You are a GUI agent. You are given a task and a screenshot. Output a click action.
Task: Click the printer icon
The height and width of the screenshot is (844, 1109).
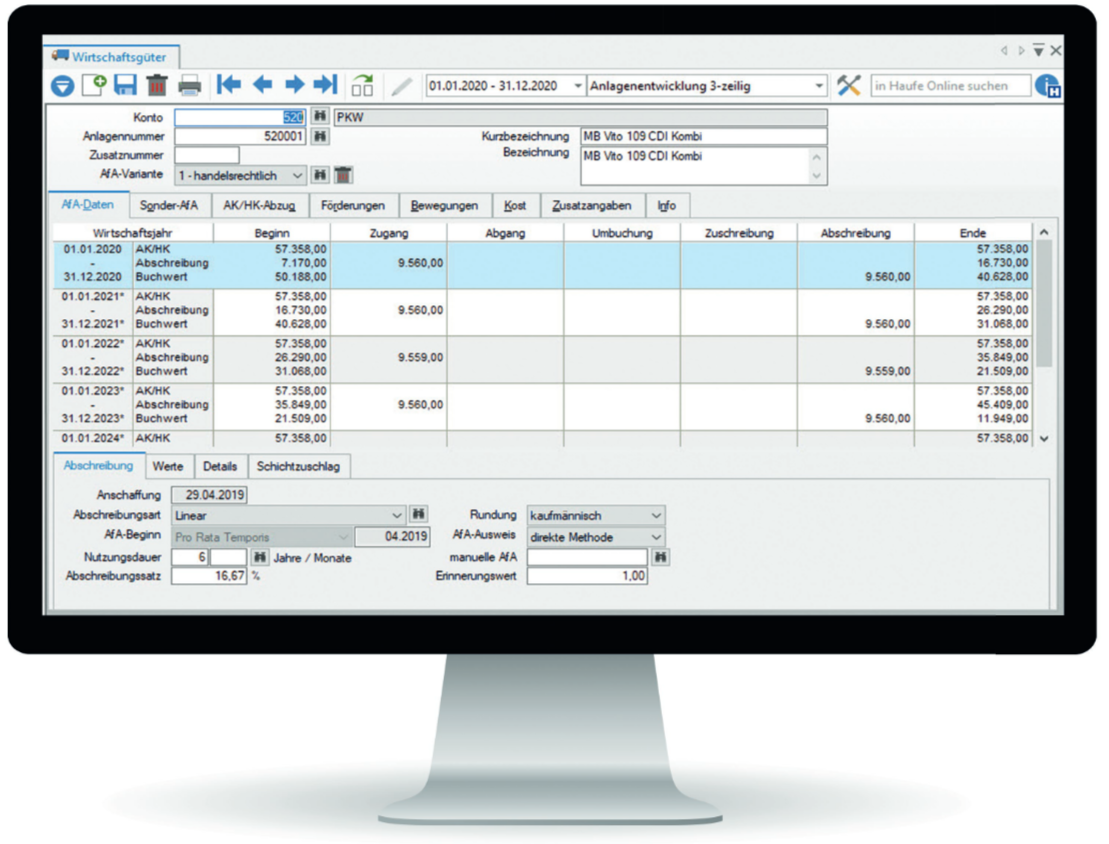click(190, 86)
